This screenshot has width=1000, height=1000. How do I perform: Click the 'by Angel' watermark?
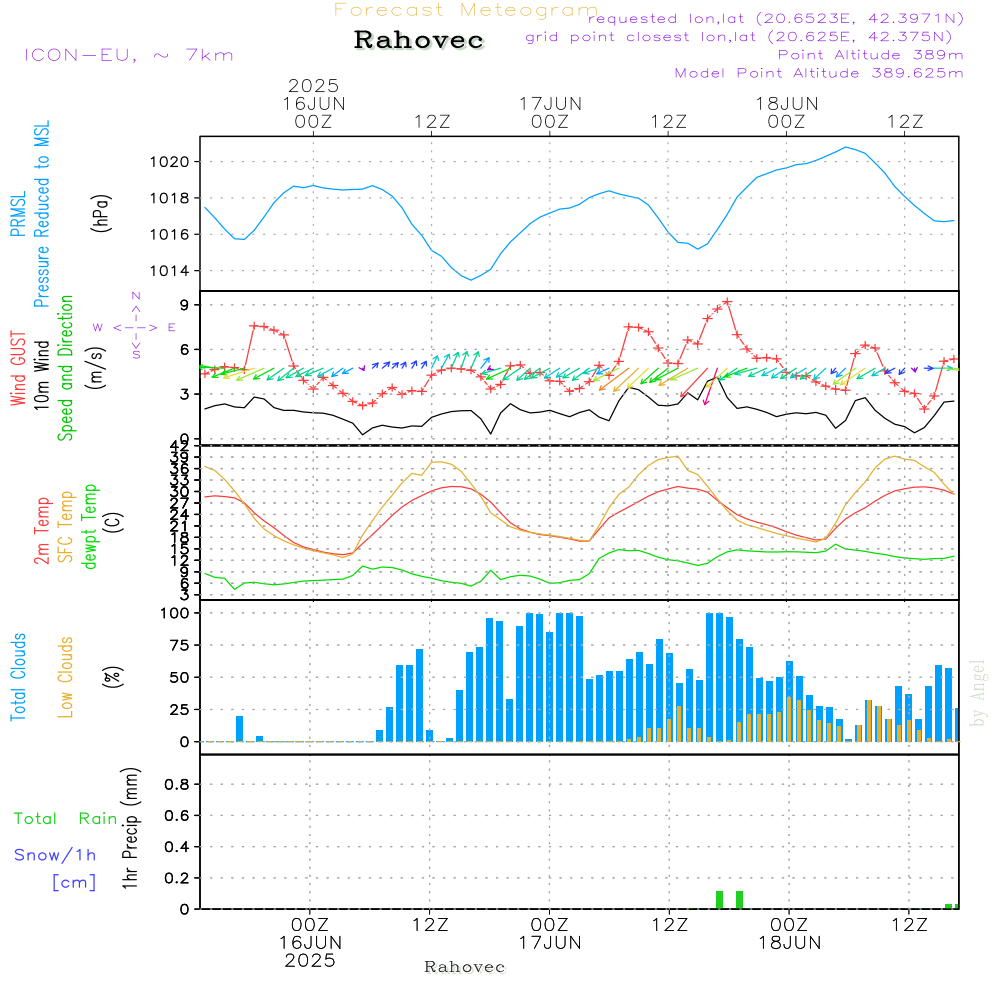point(978,692)
